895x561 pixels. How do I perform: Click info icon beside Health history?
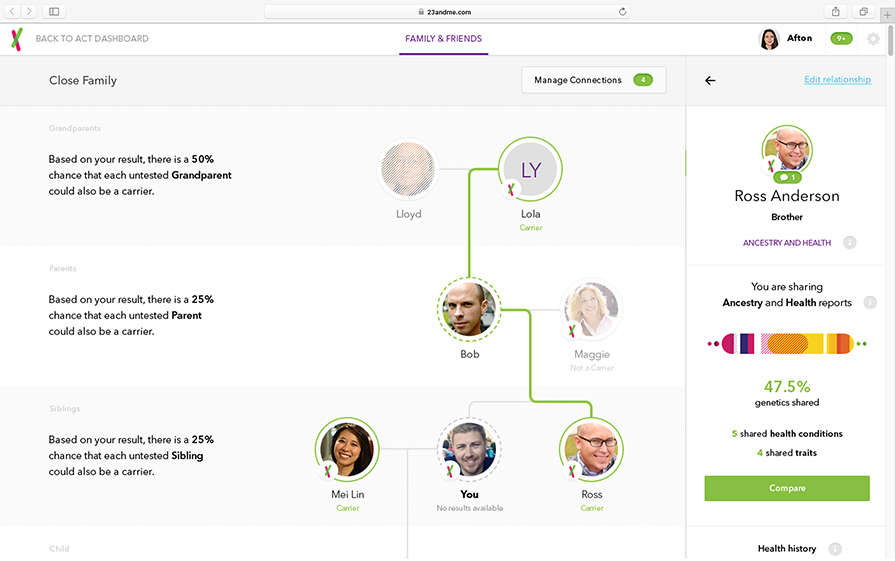835,549
